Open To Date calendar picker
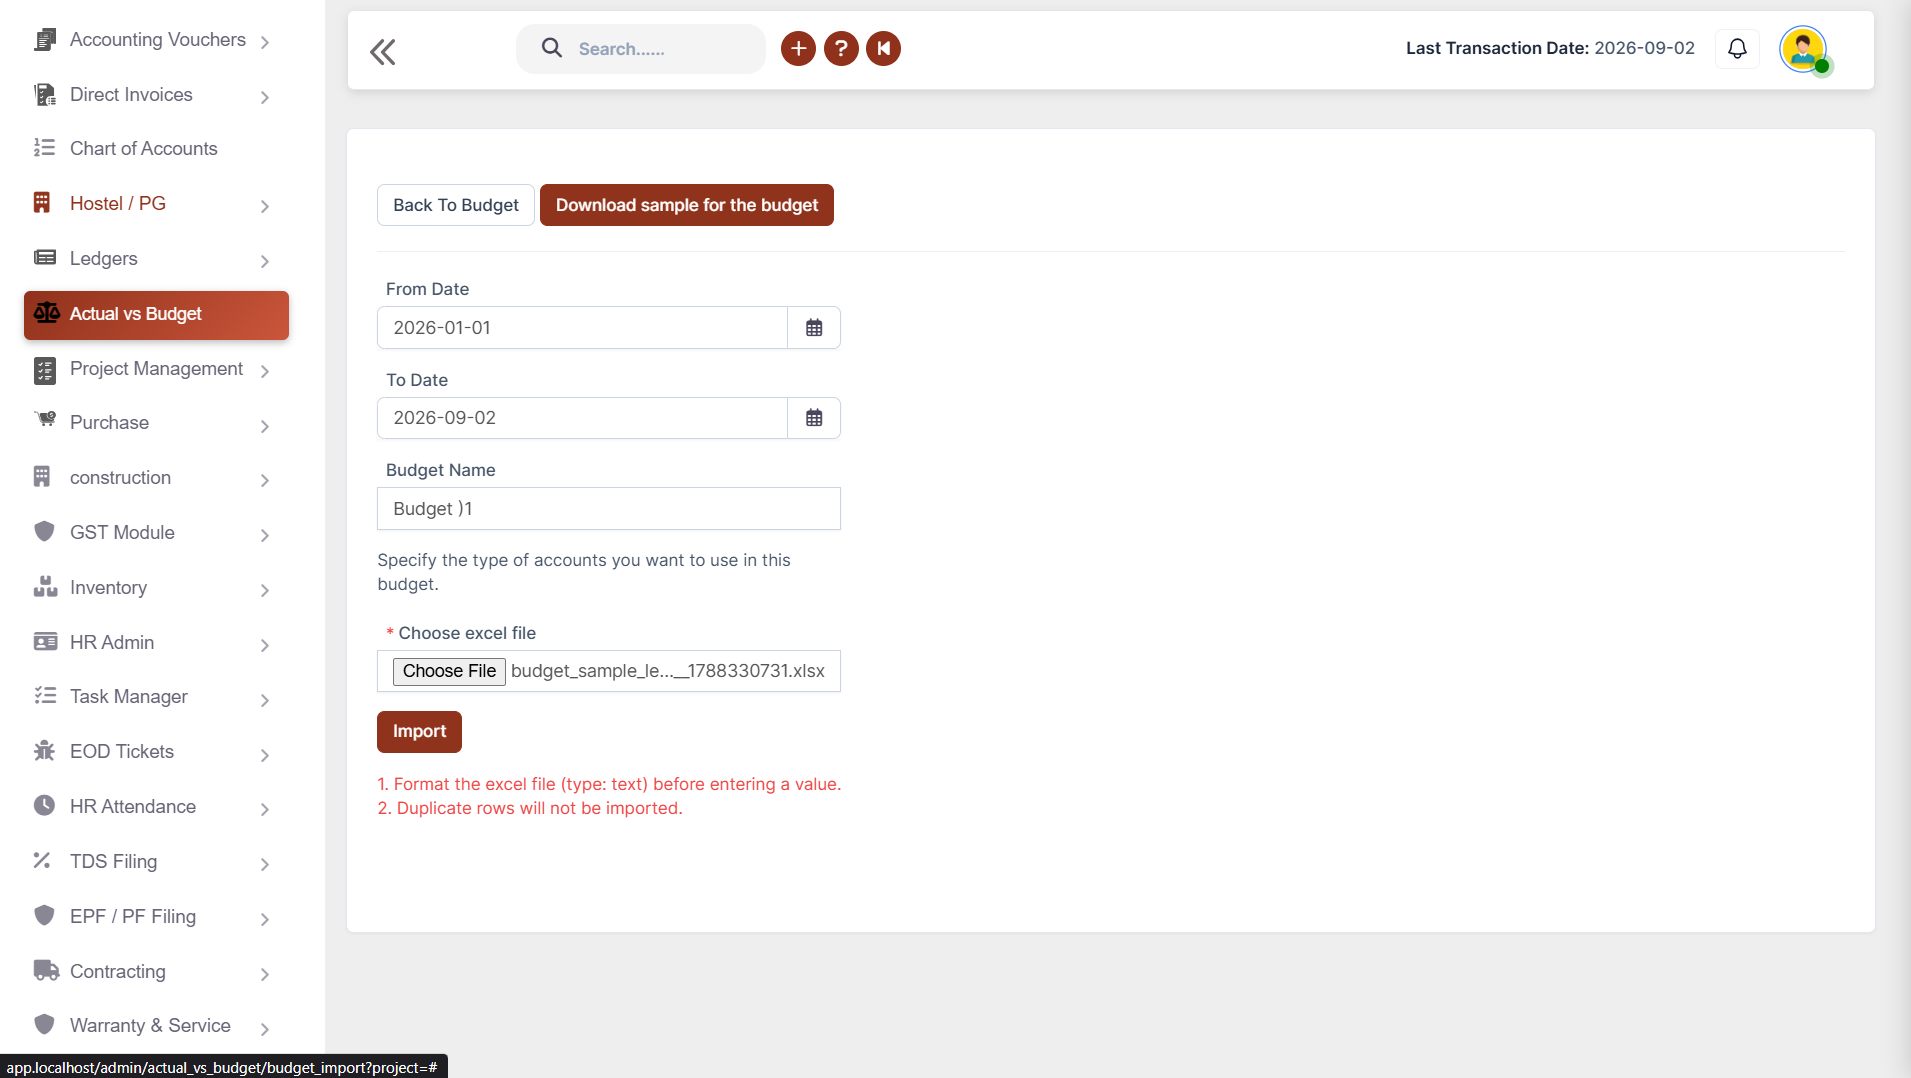1911x1078 pixels. coord(814,418)
